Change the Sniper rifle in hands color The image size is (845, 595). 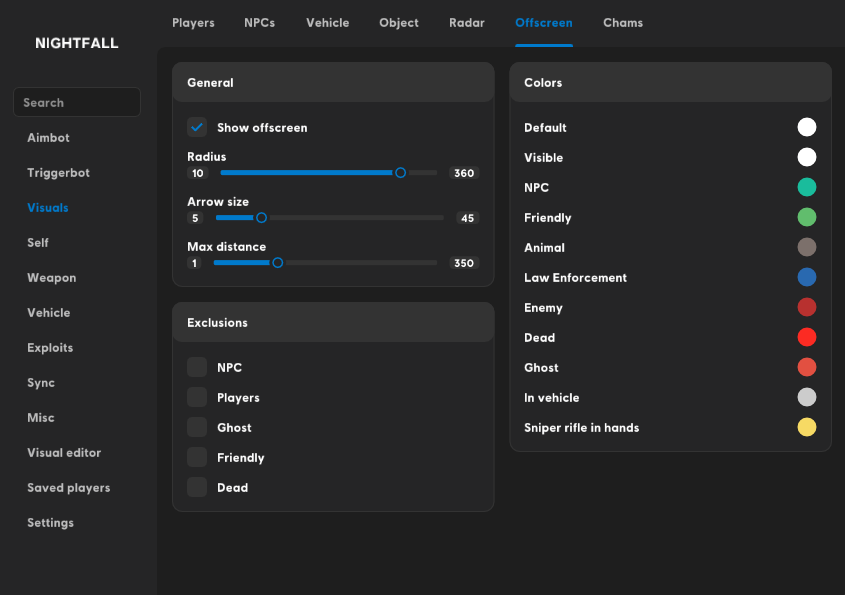pyautogui.click(x=806, y=427)
